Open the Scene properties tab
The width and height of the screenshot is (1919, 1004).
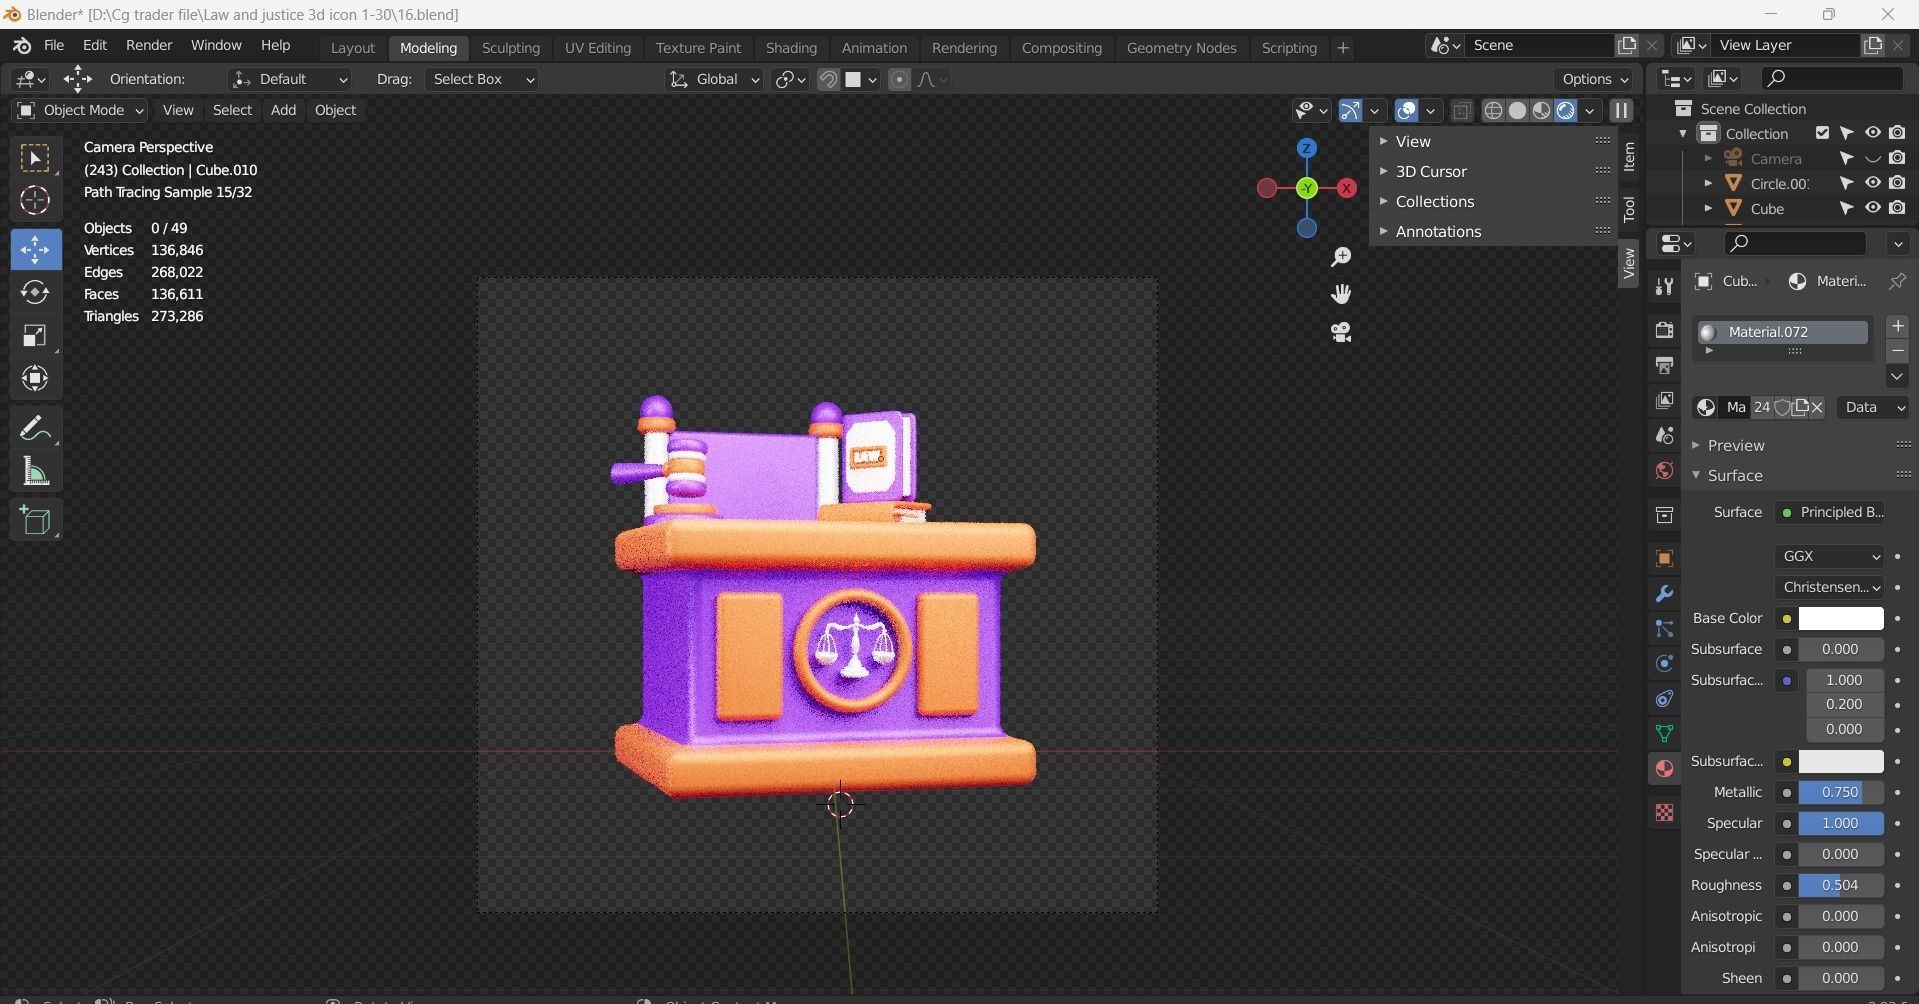pyautogui.click(x=1664, y=436)
